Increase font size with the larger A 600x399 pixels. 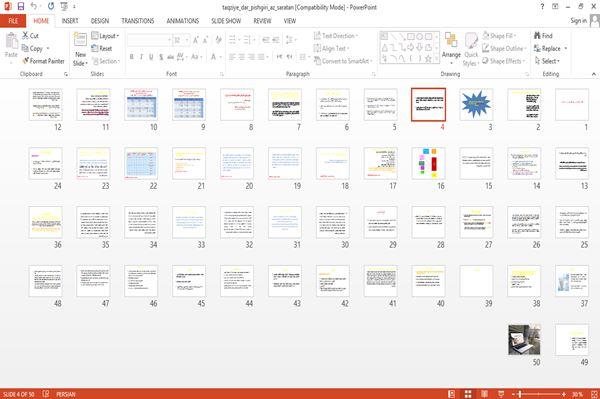pyautogui.click(x=196, y=40)
